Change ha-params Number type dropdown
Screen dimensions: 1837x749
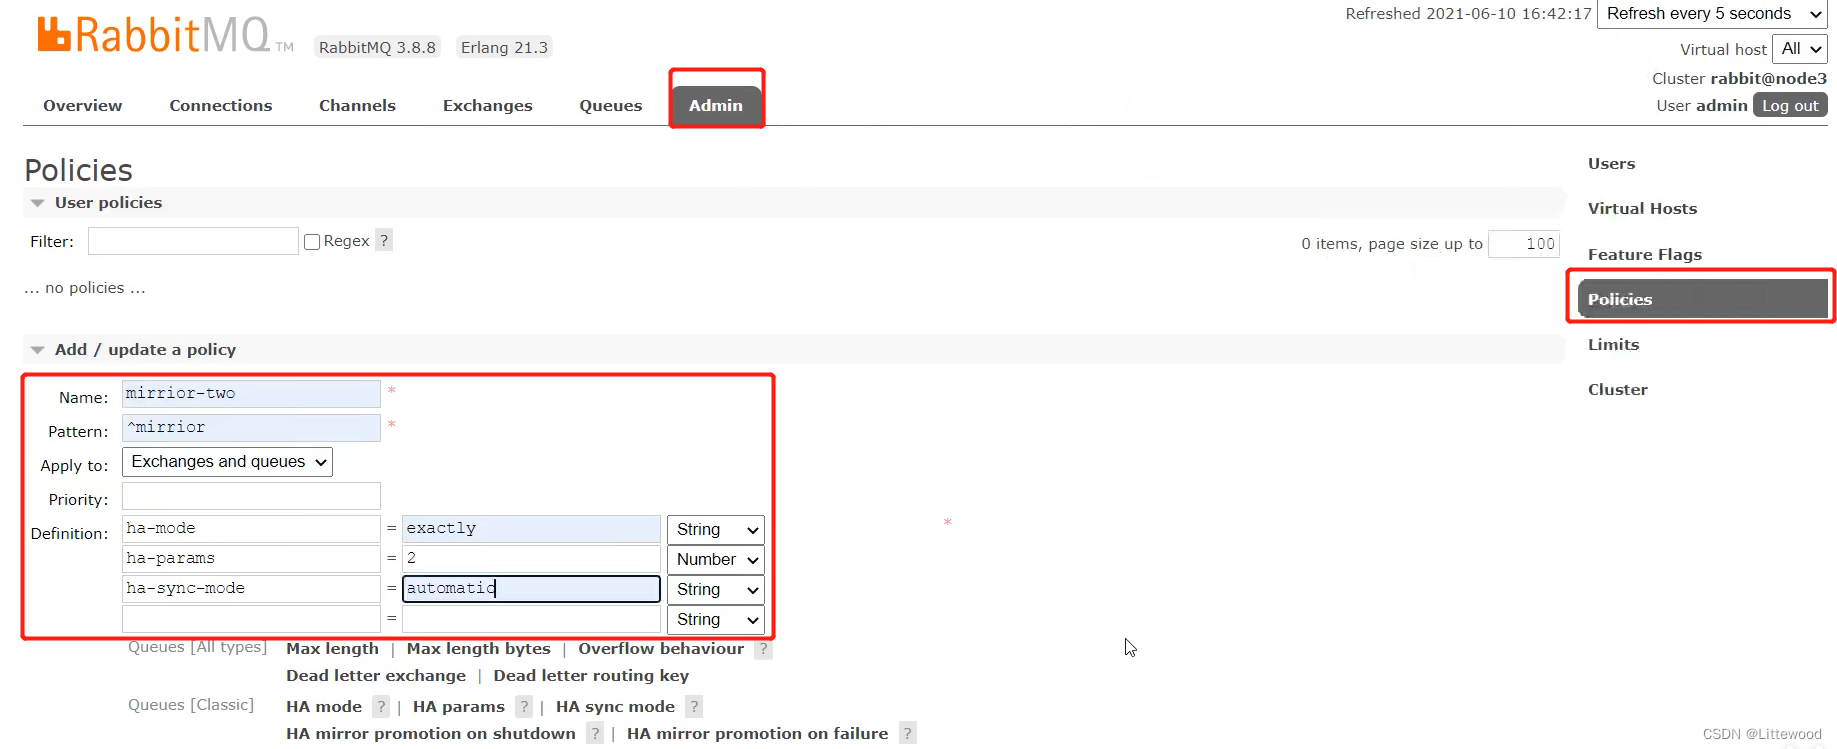[x=716, y=560]
